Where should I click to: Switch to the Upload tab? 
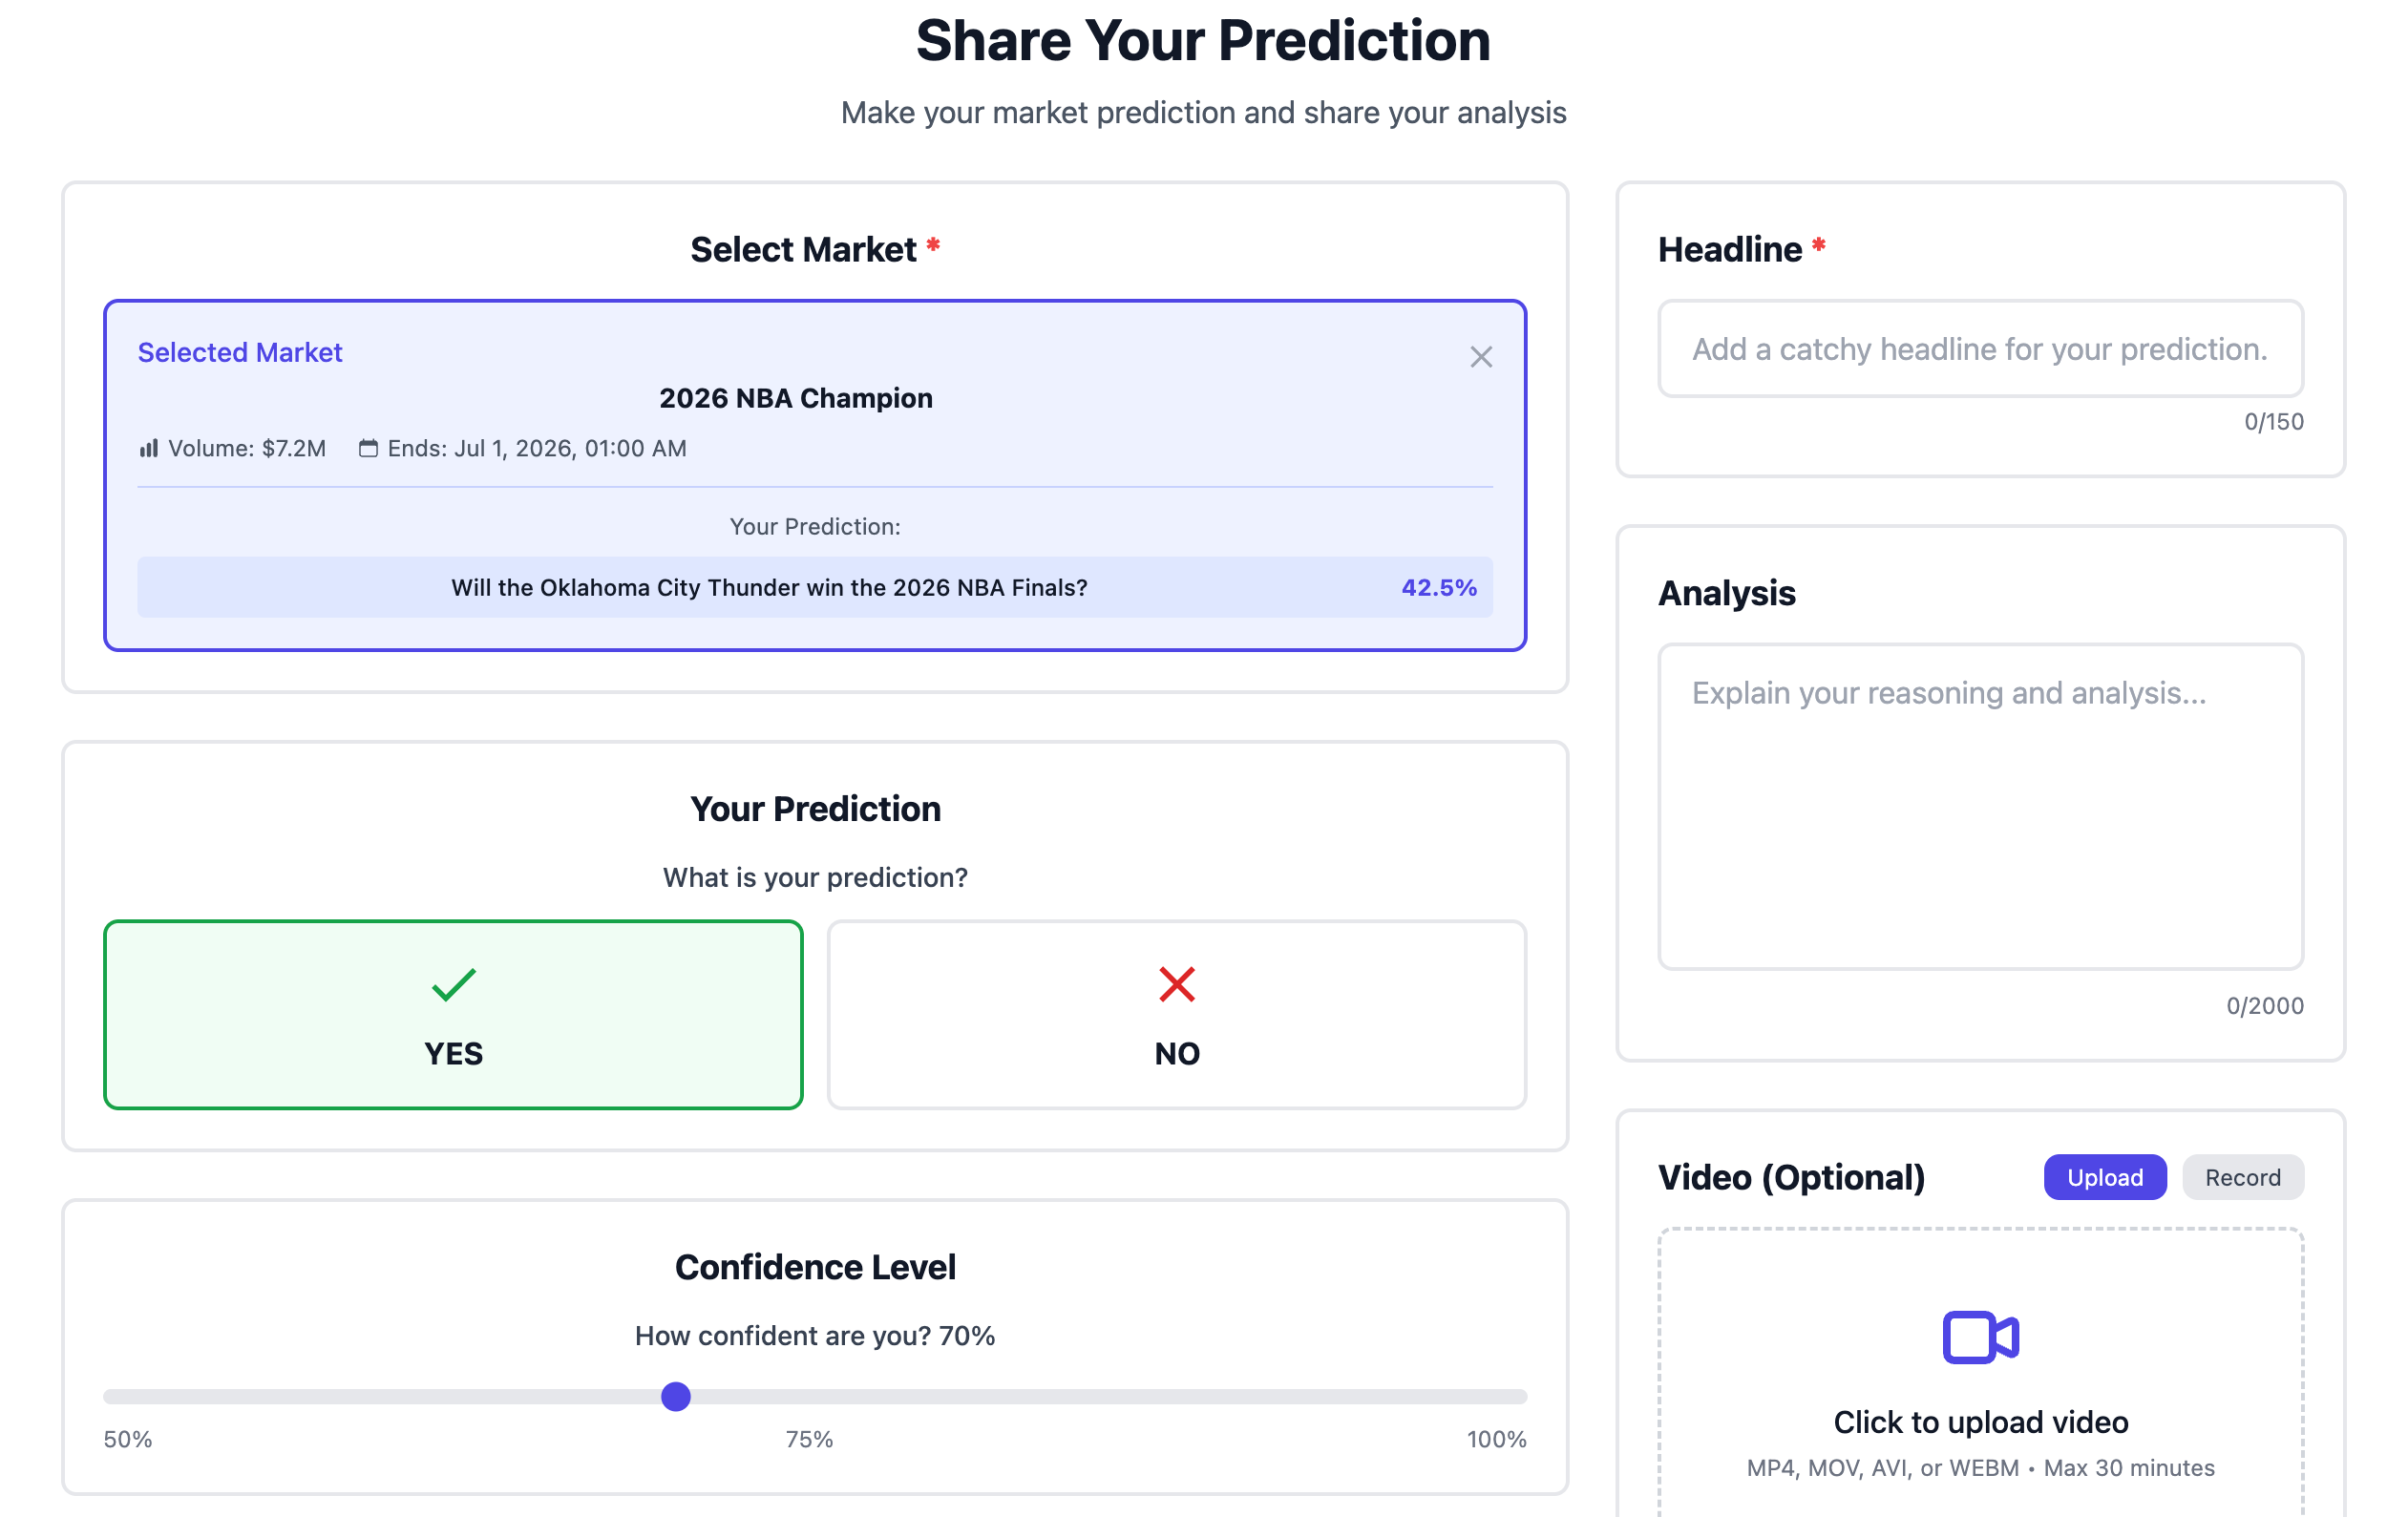2104,1177
